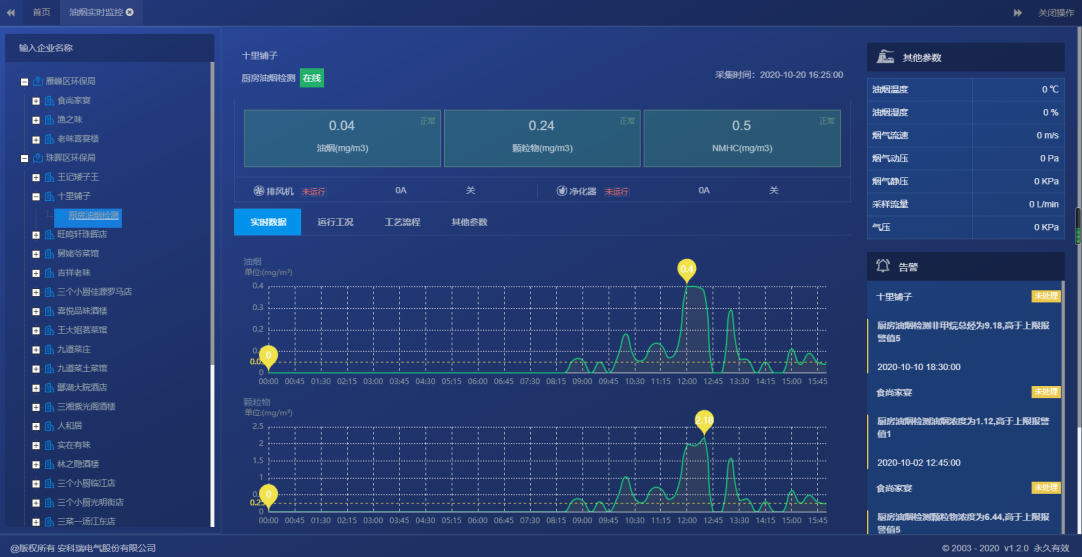Click the tab scroll-left double arrow icon
The width and height of the screenshot is (1082, 557).
point(11,12)
